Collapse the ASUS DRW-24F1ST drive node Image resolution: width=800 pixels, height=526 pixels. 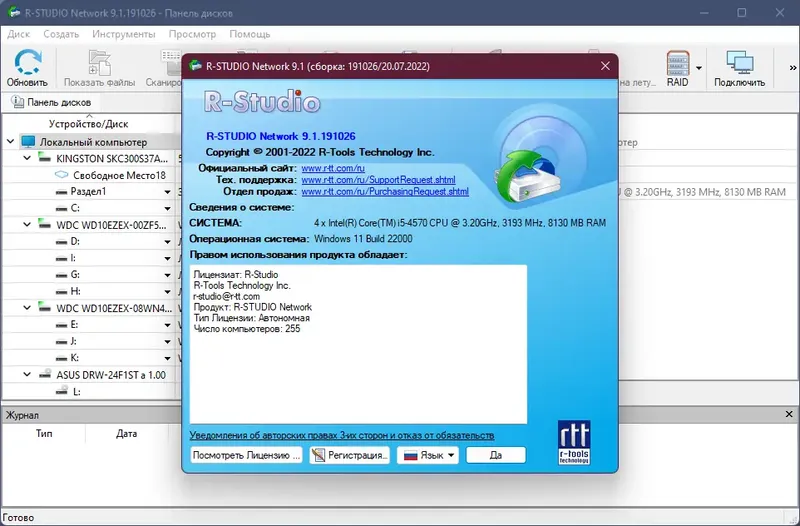tap(27, 374)
